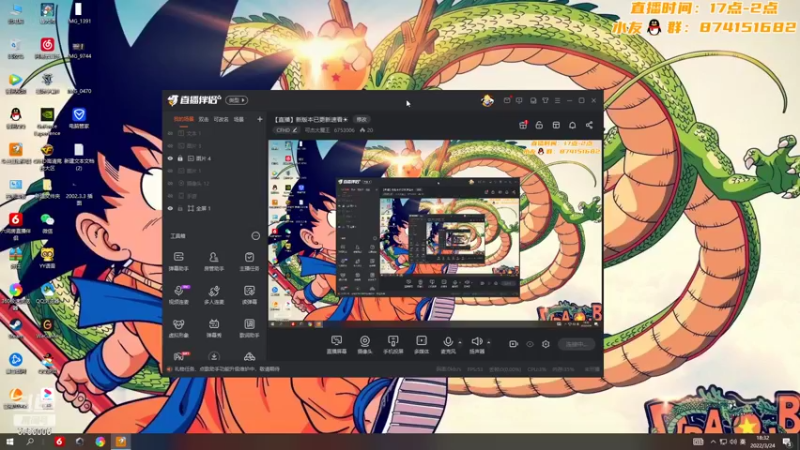Click the record video icon beside the settings gear

513,344
